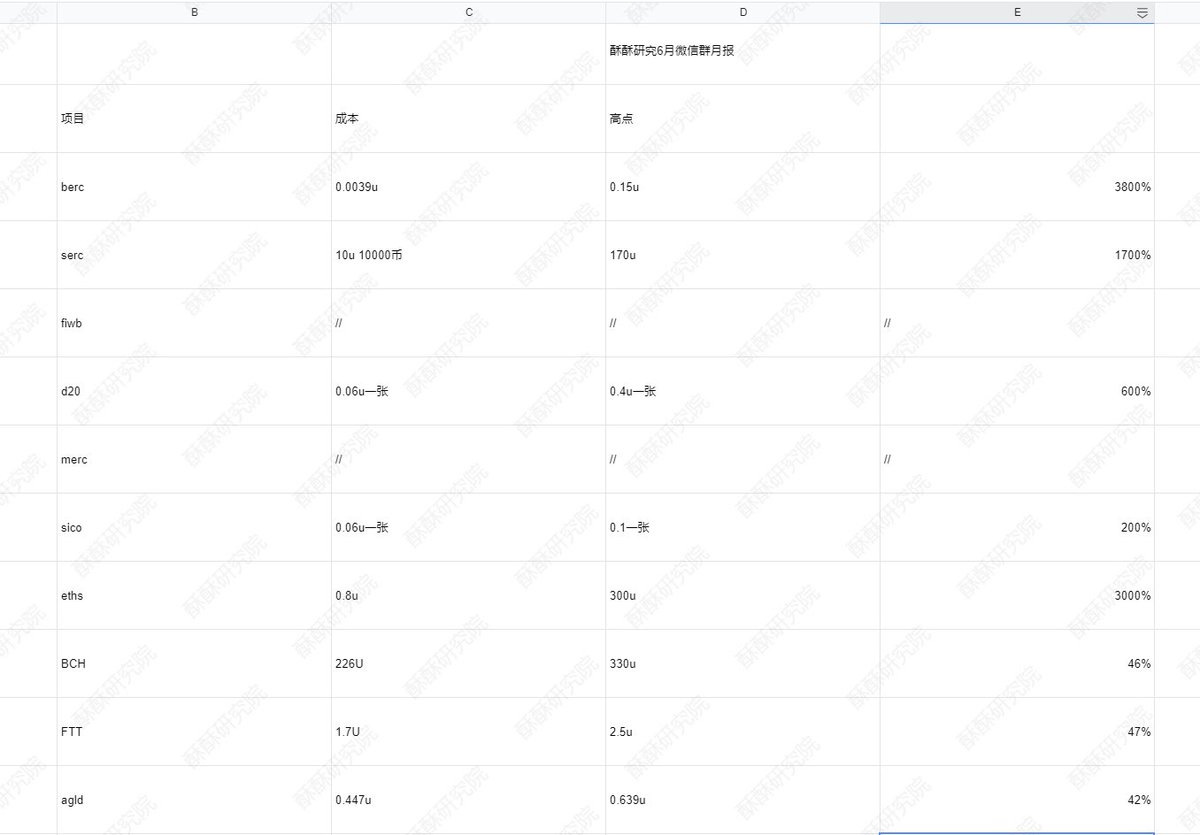The image size is (1200, 835).
Task: Select the berc project cell
Action: pos(194,187)
